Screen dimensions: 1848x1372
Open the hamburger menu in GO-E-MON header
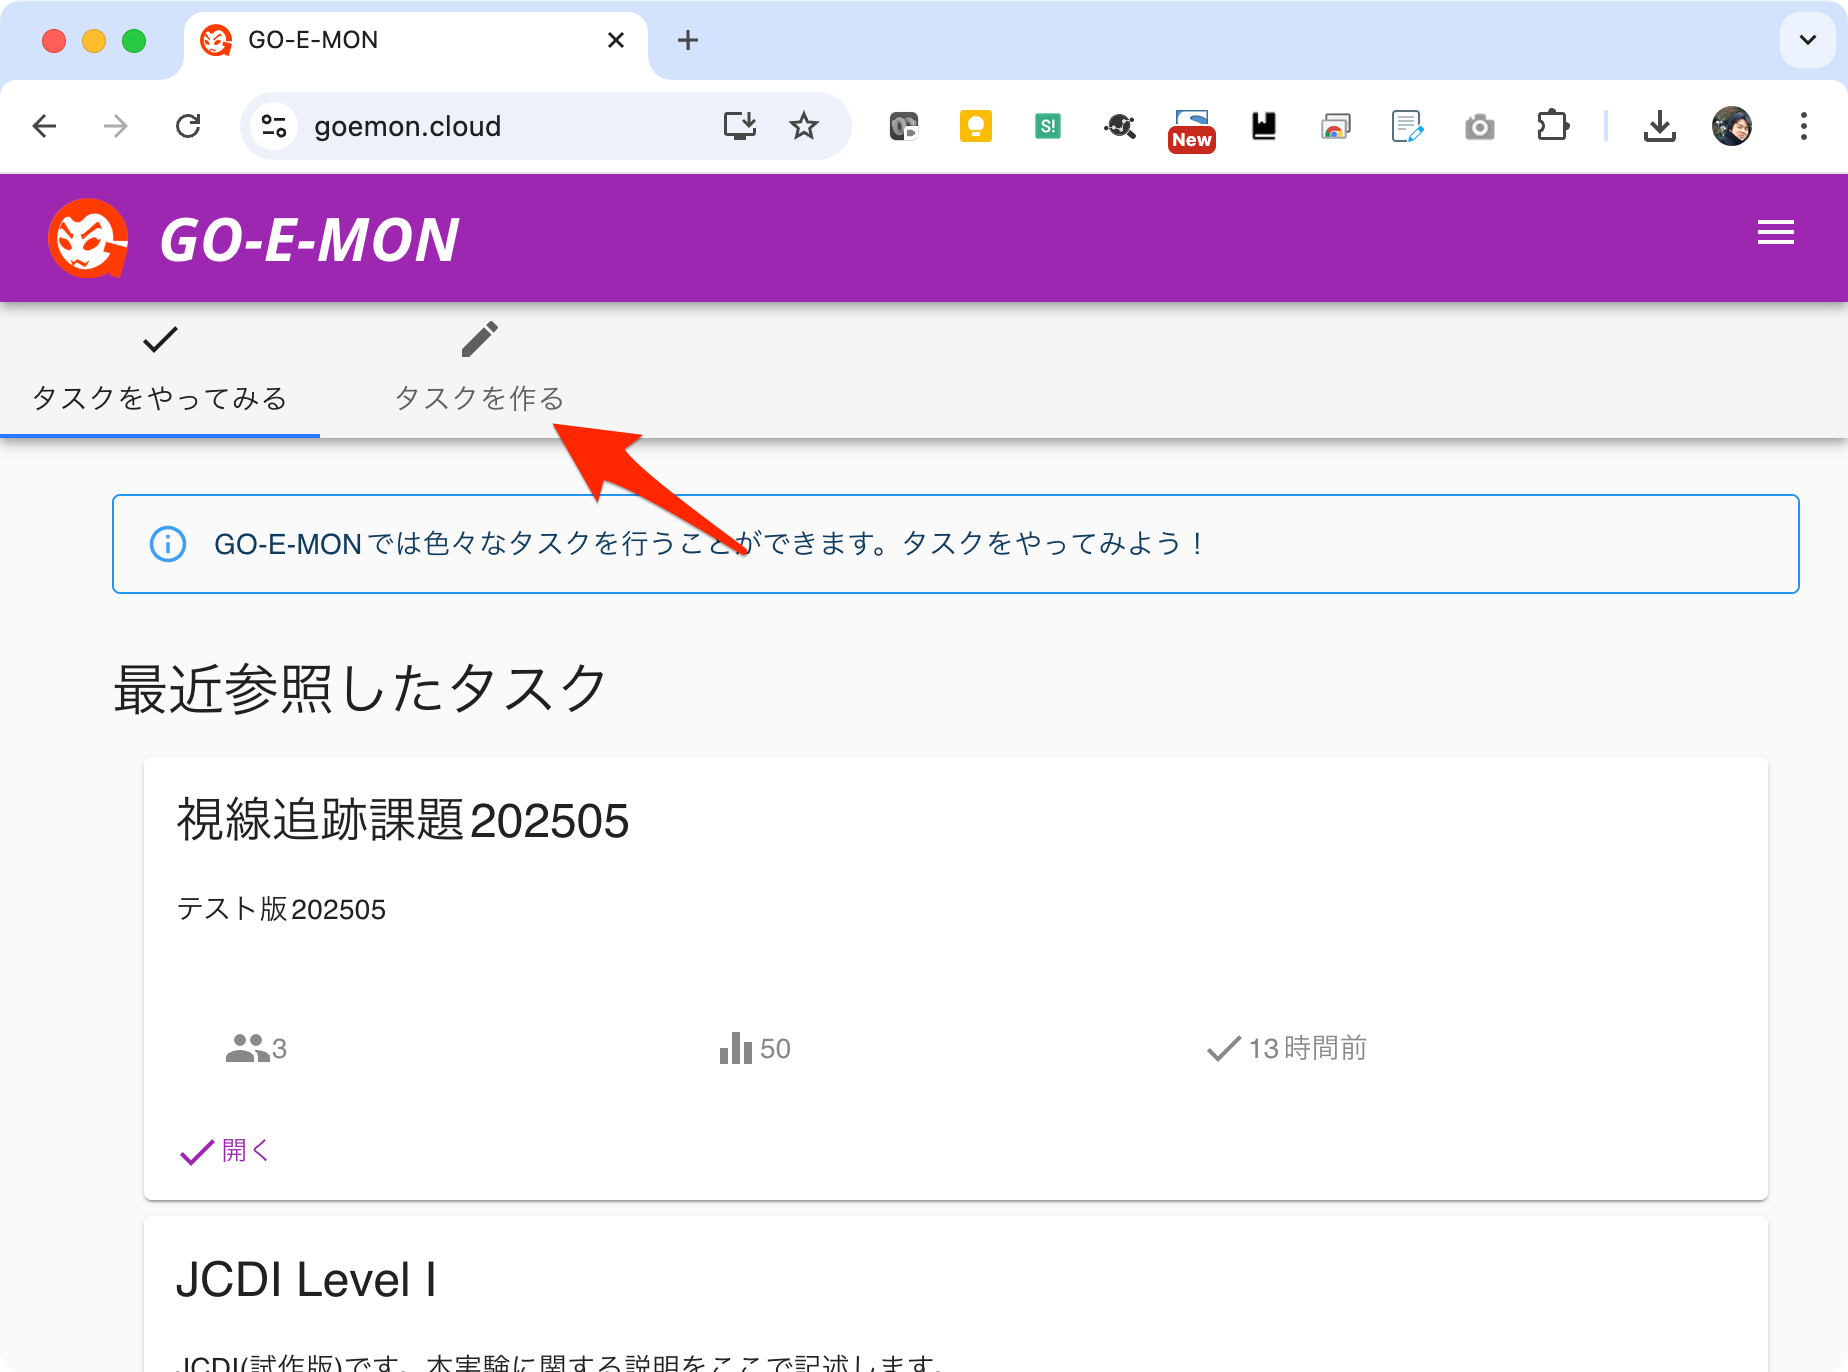1775,233
